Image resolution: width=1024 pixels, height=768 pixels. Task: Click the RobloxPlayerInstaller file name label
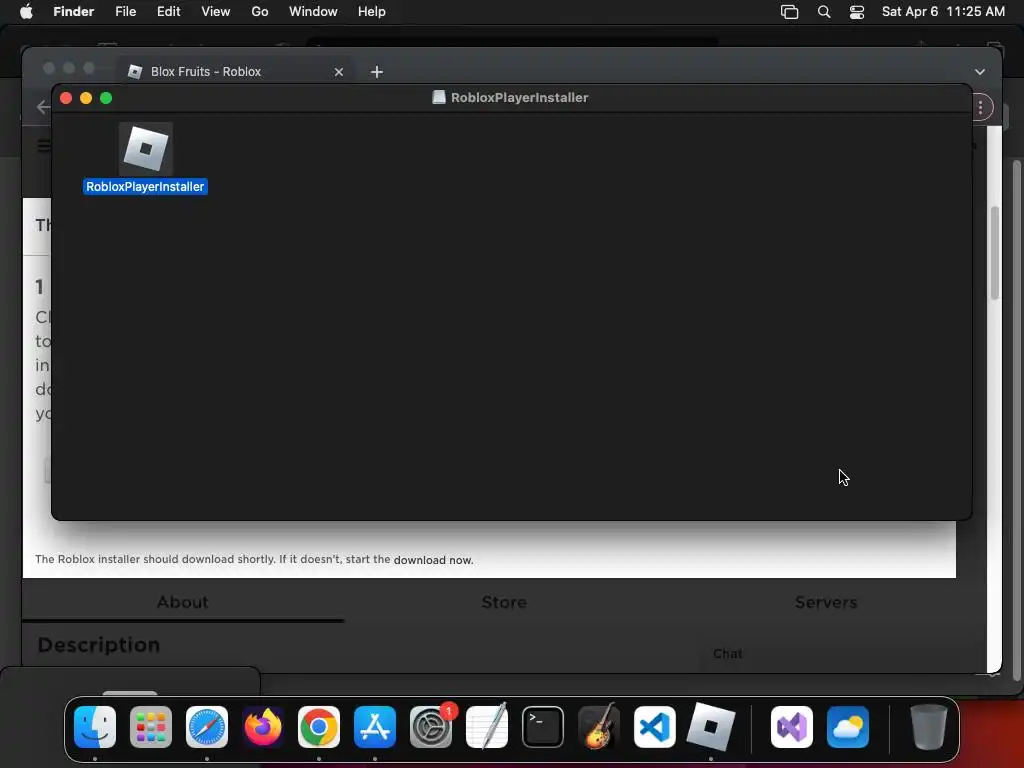coord(145,187)
